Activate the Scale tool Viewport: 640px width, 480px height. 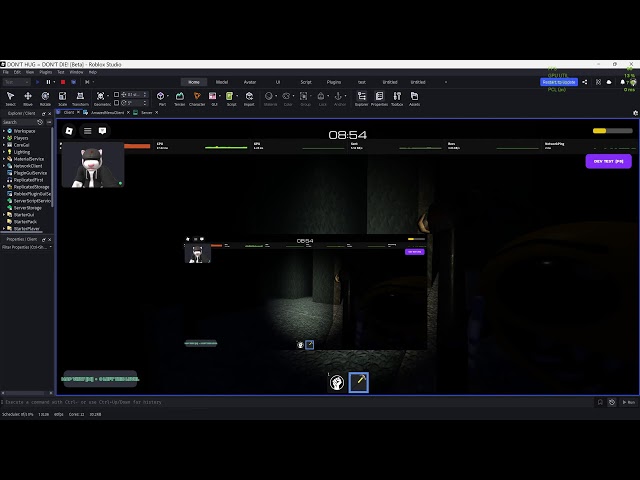point(62,98)
